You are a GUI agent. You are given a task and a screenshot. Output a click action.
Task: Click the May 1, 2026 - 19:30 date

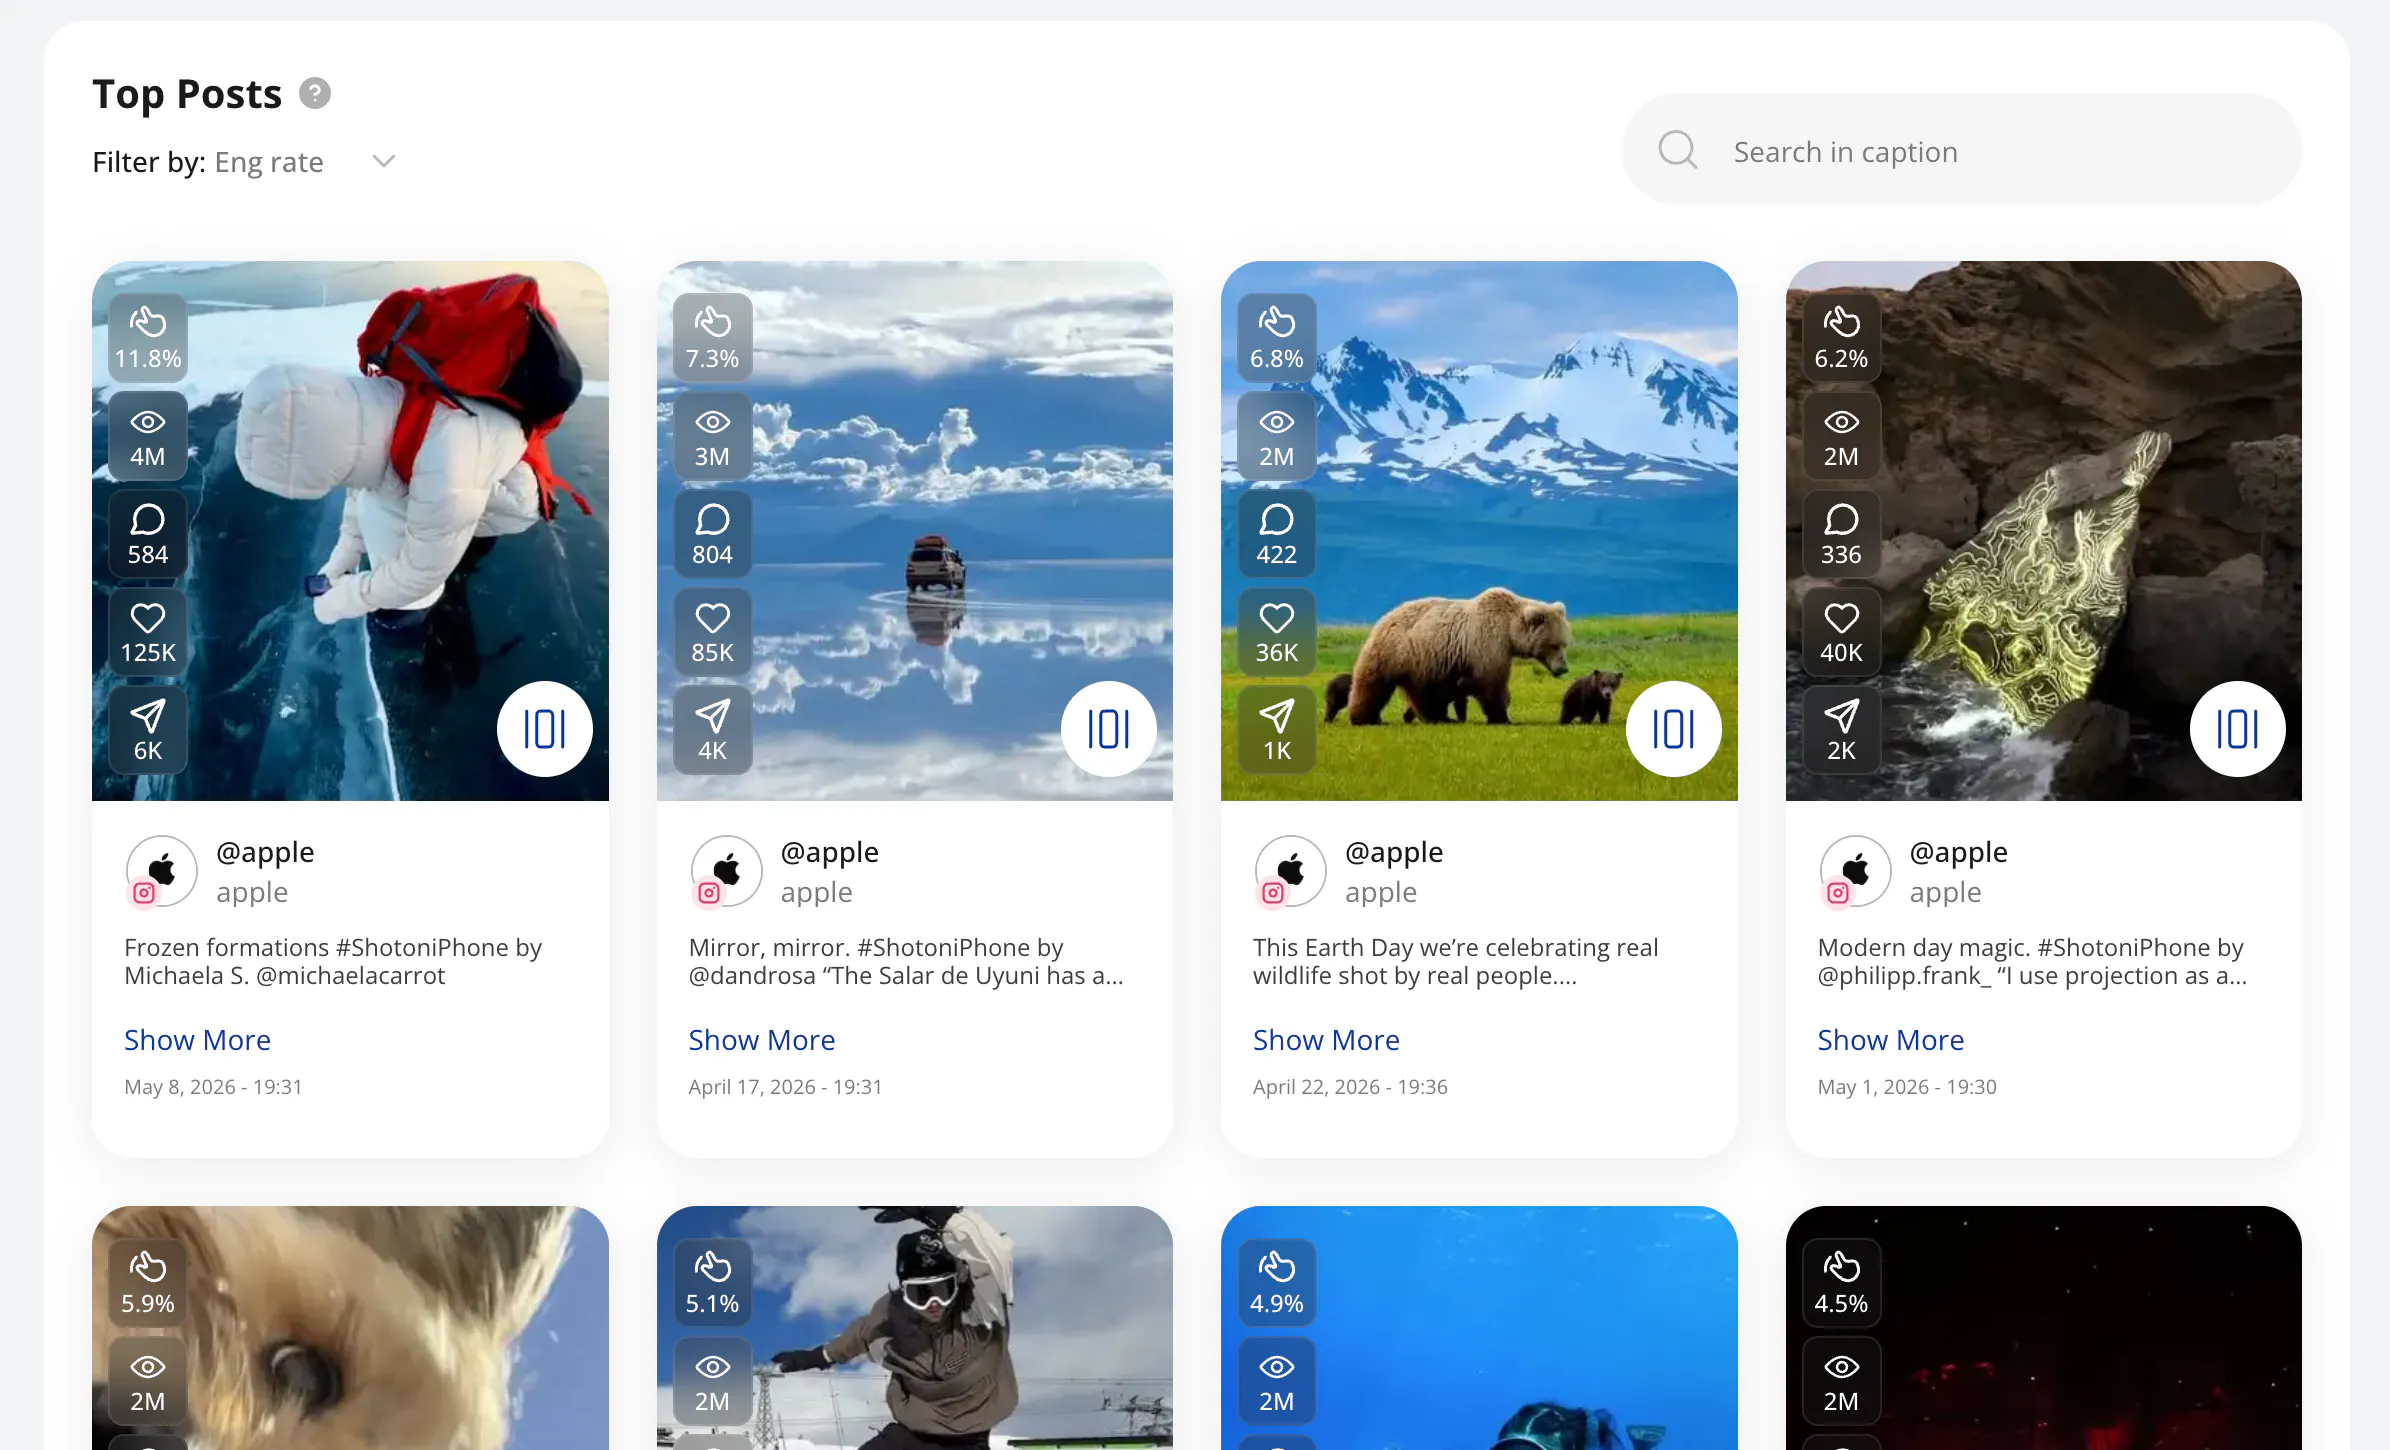(1907, 1087)
